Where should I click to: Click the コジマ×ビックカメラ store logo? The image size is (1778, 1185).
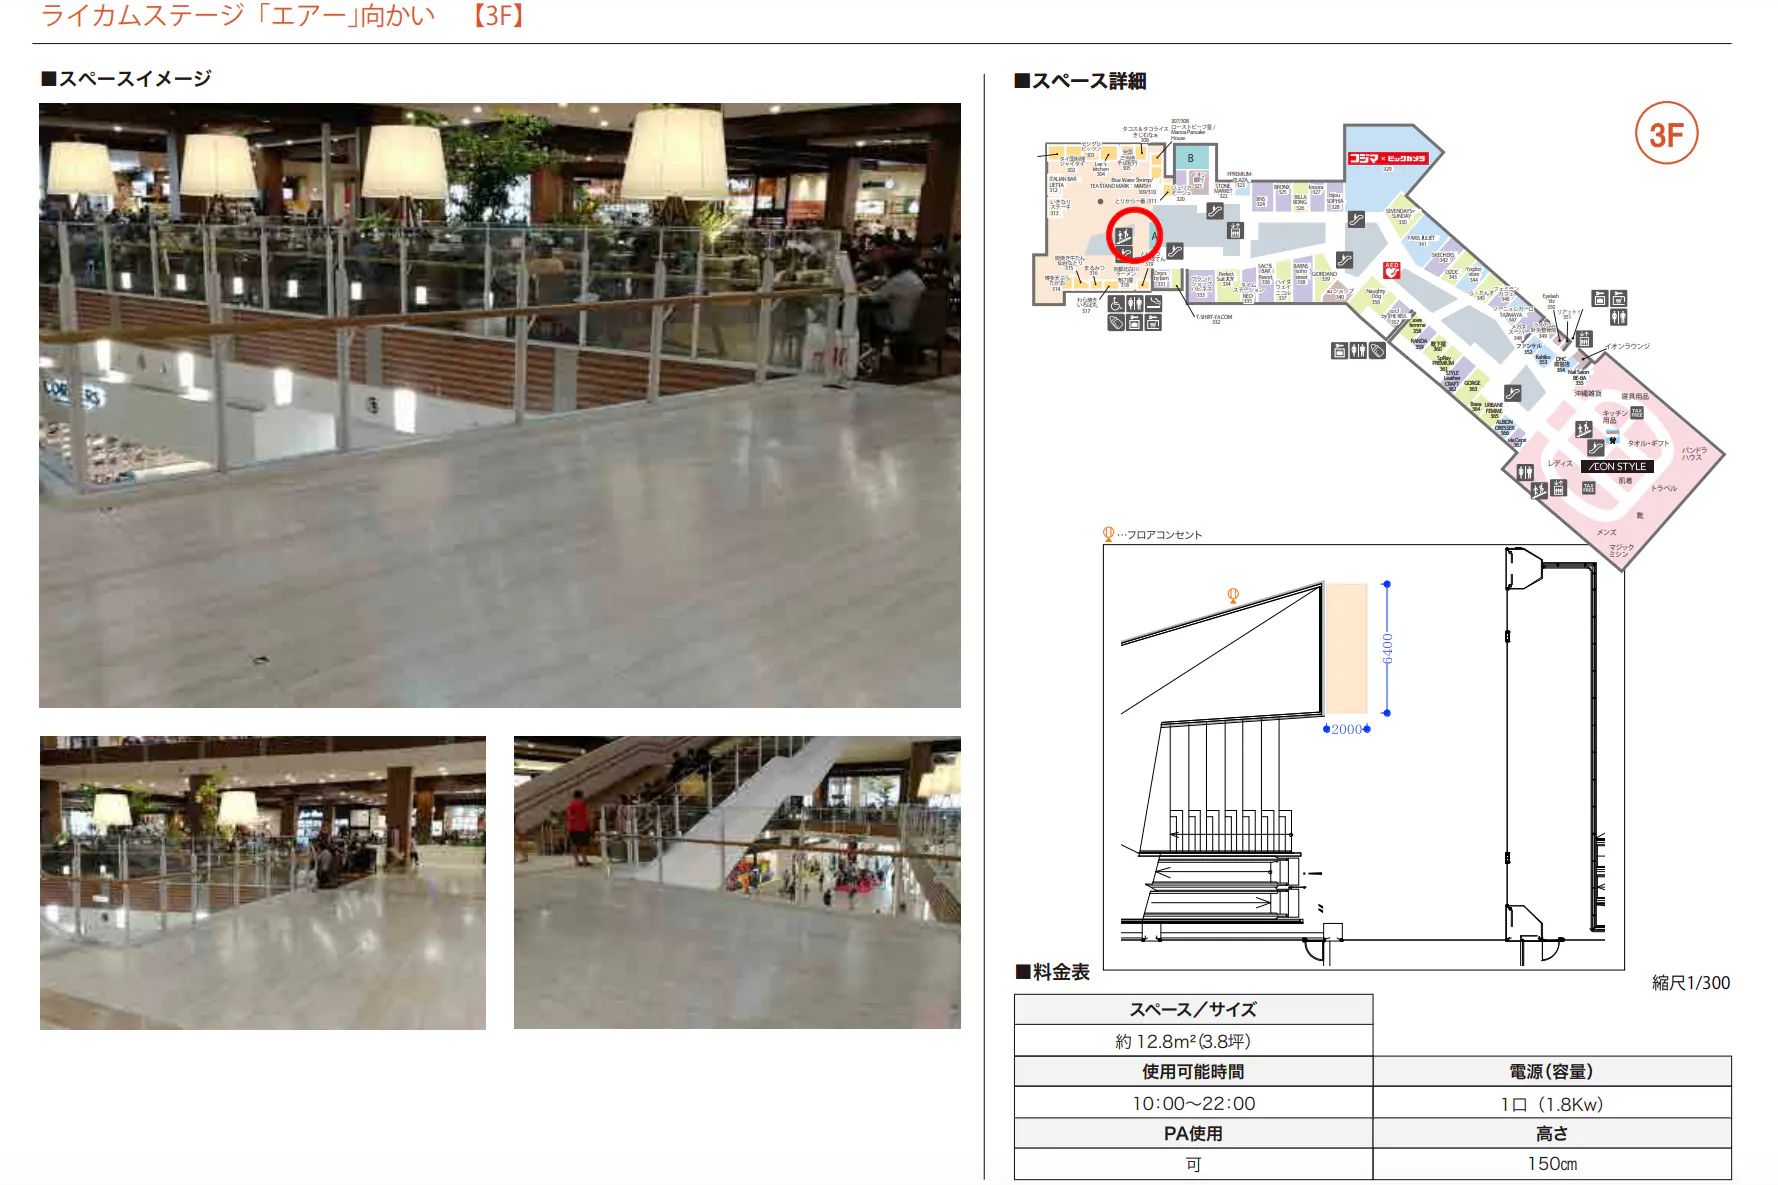[1387, 158]
